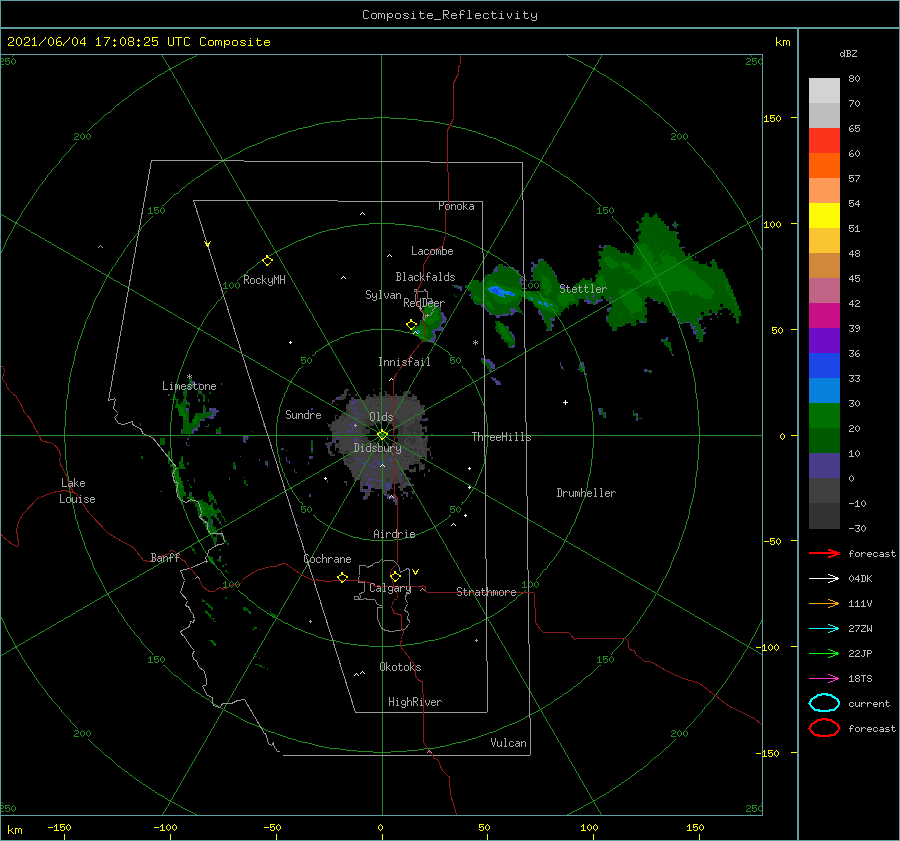Click the Composite_Reflectivity title
The height and width of the screenshot is (841, 900).
(x=449, y=15)
